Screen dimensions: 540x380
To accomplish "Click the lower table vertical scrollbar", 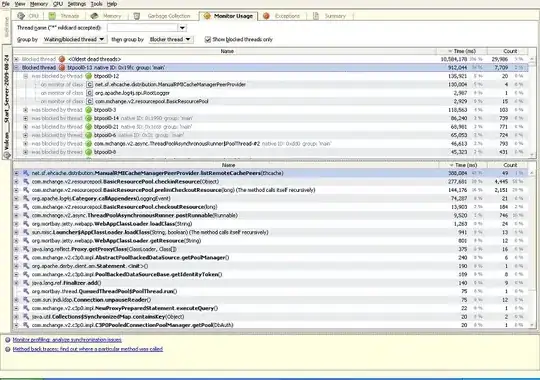I will tap(532, 248).
